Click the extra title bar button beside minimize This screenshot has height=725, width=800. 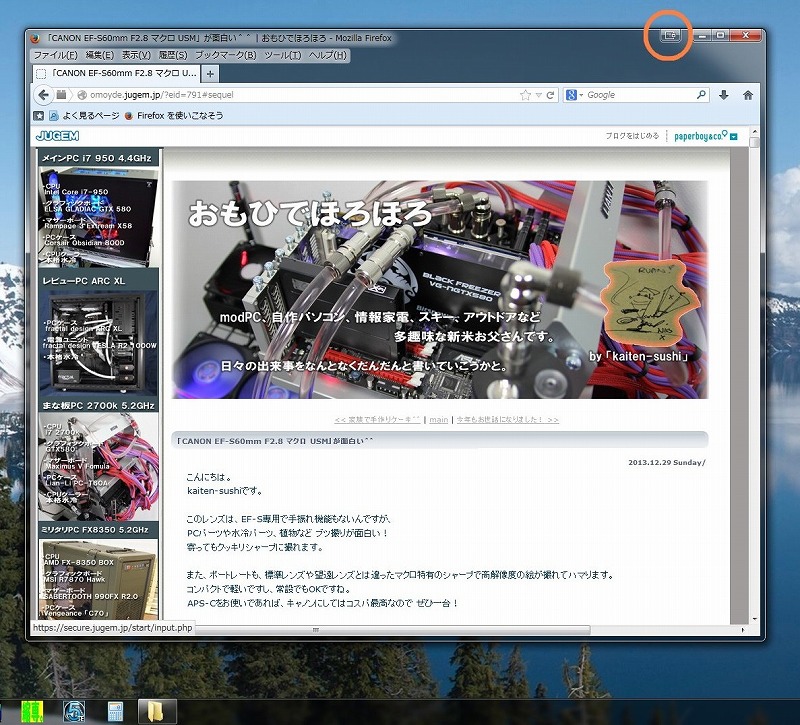pyautogui.click(x=671, y=35)
